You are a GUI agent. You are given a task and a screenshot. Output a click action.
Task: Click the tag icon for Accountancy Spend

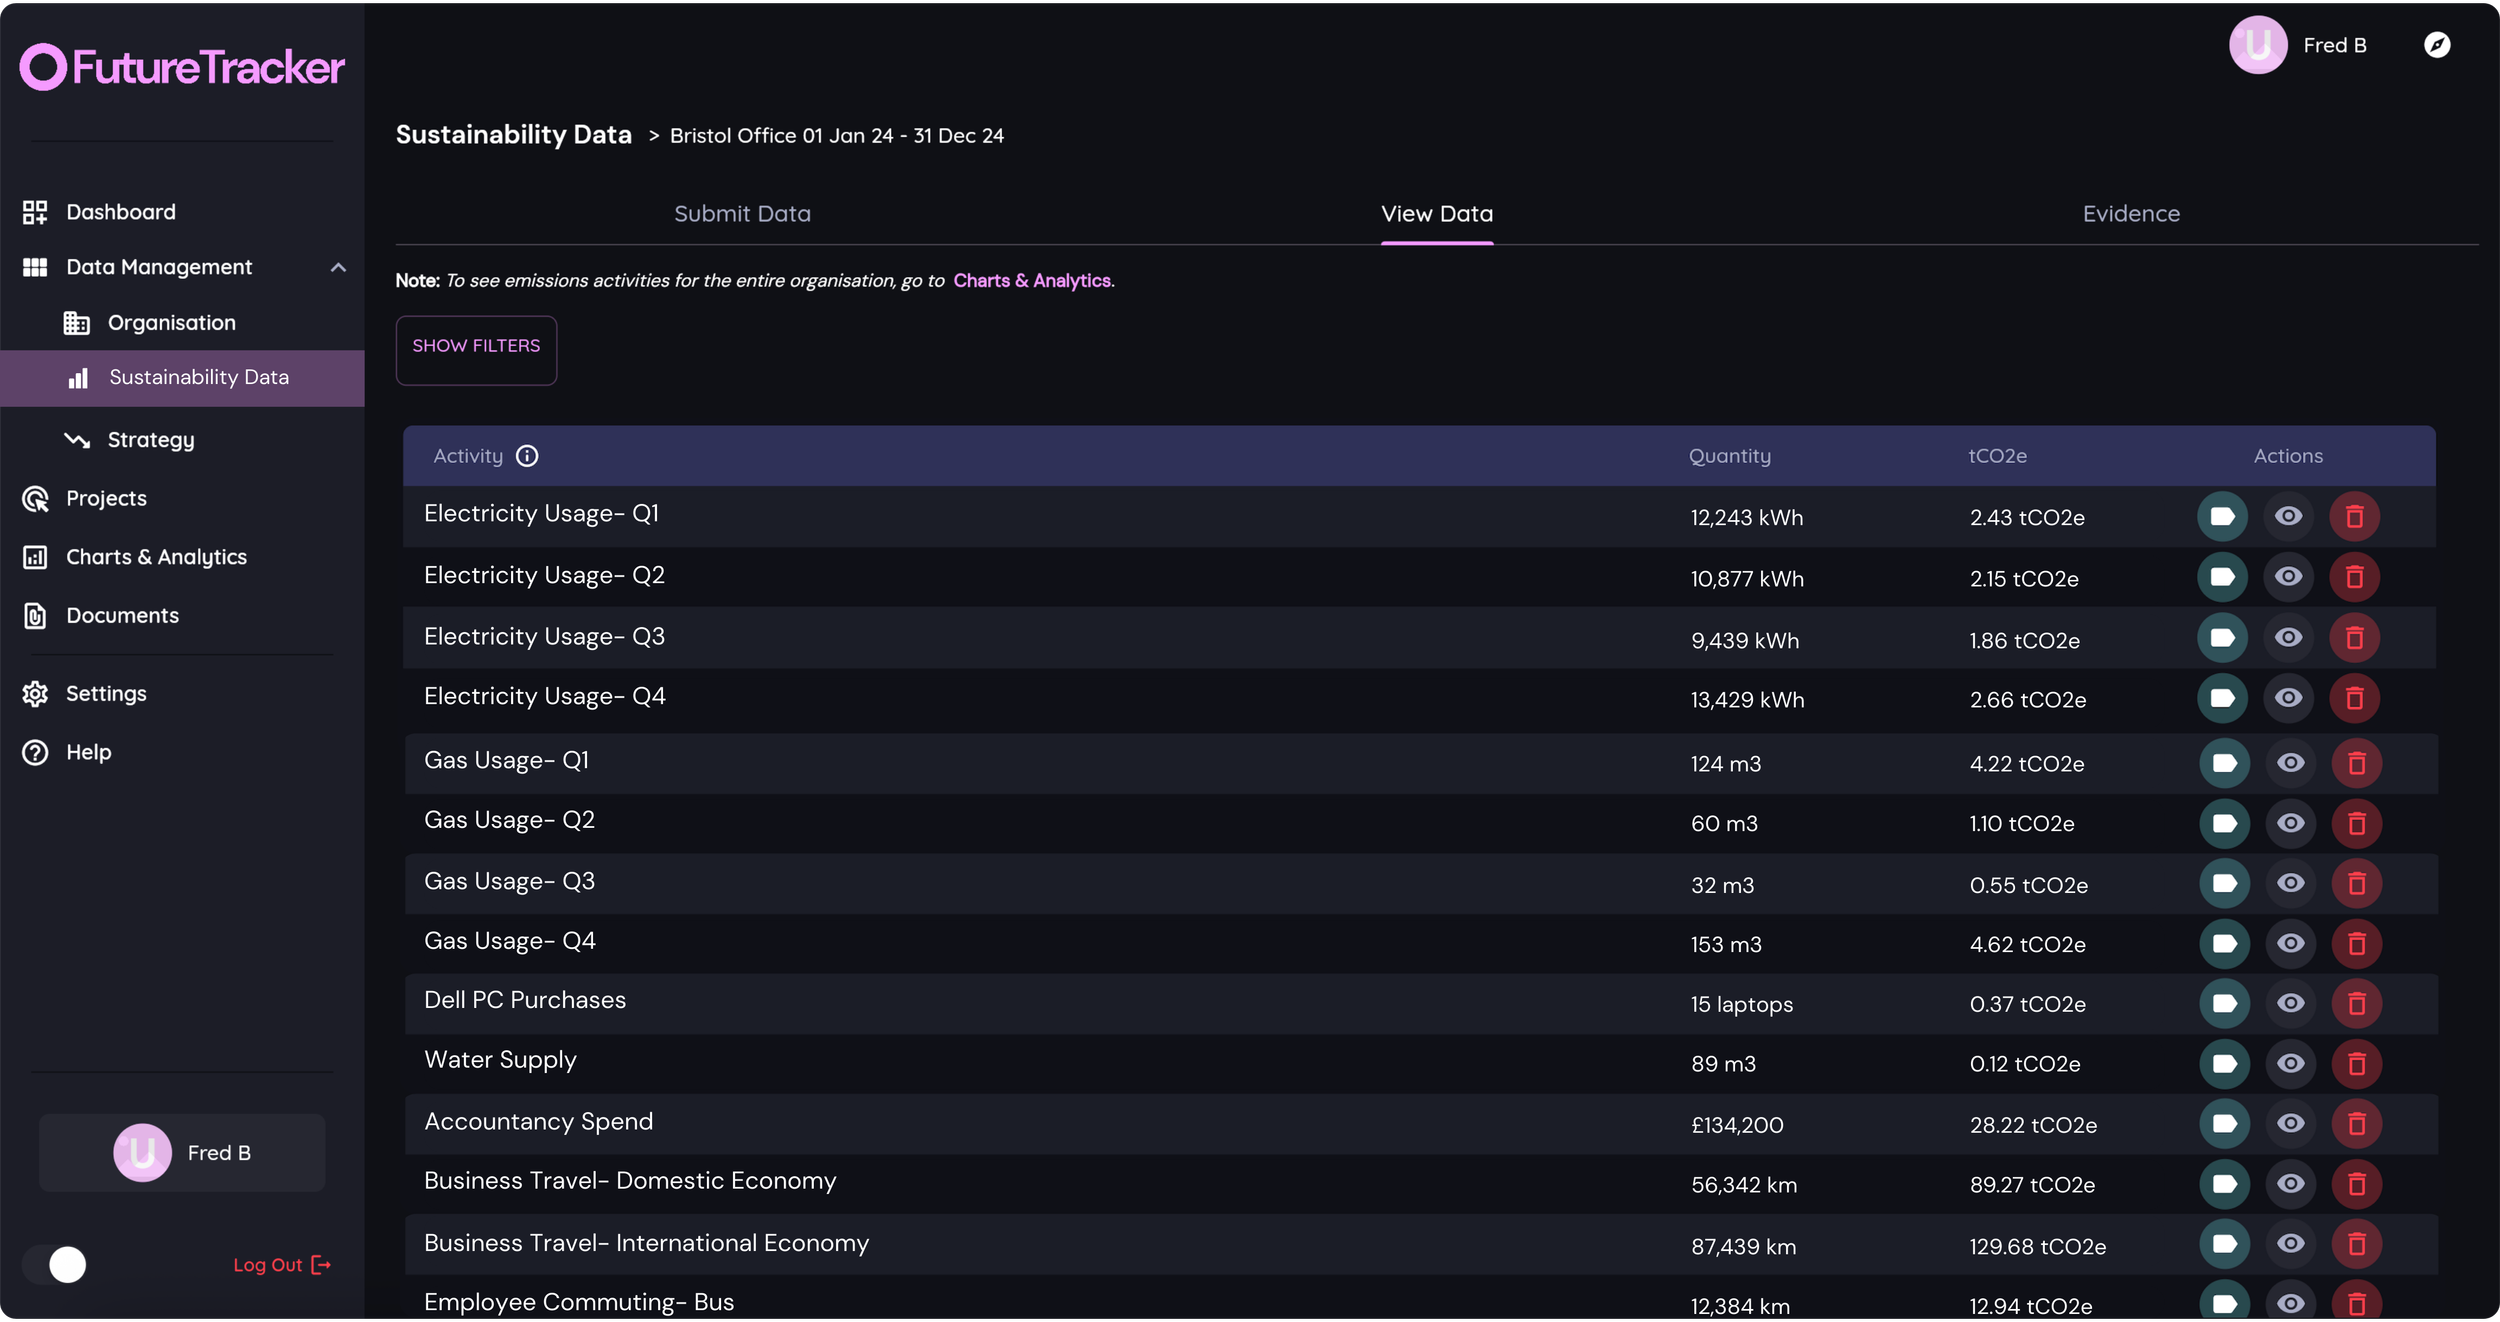[x=2224, y=1124]
